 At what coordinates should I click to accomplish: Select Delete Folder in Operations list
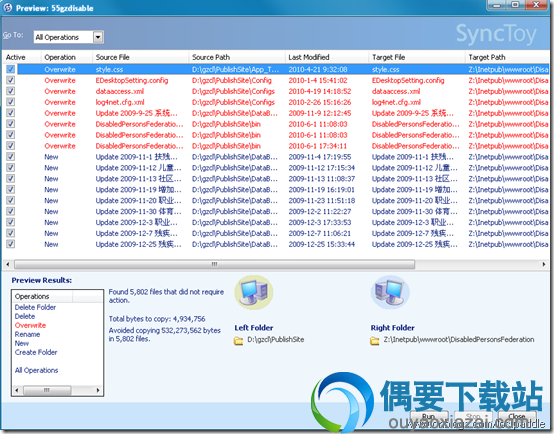click(x=35, y=307)
